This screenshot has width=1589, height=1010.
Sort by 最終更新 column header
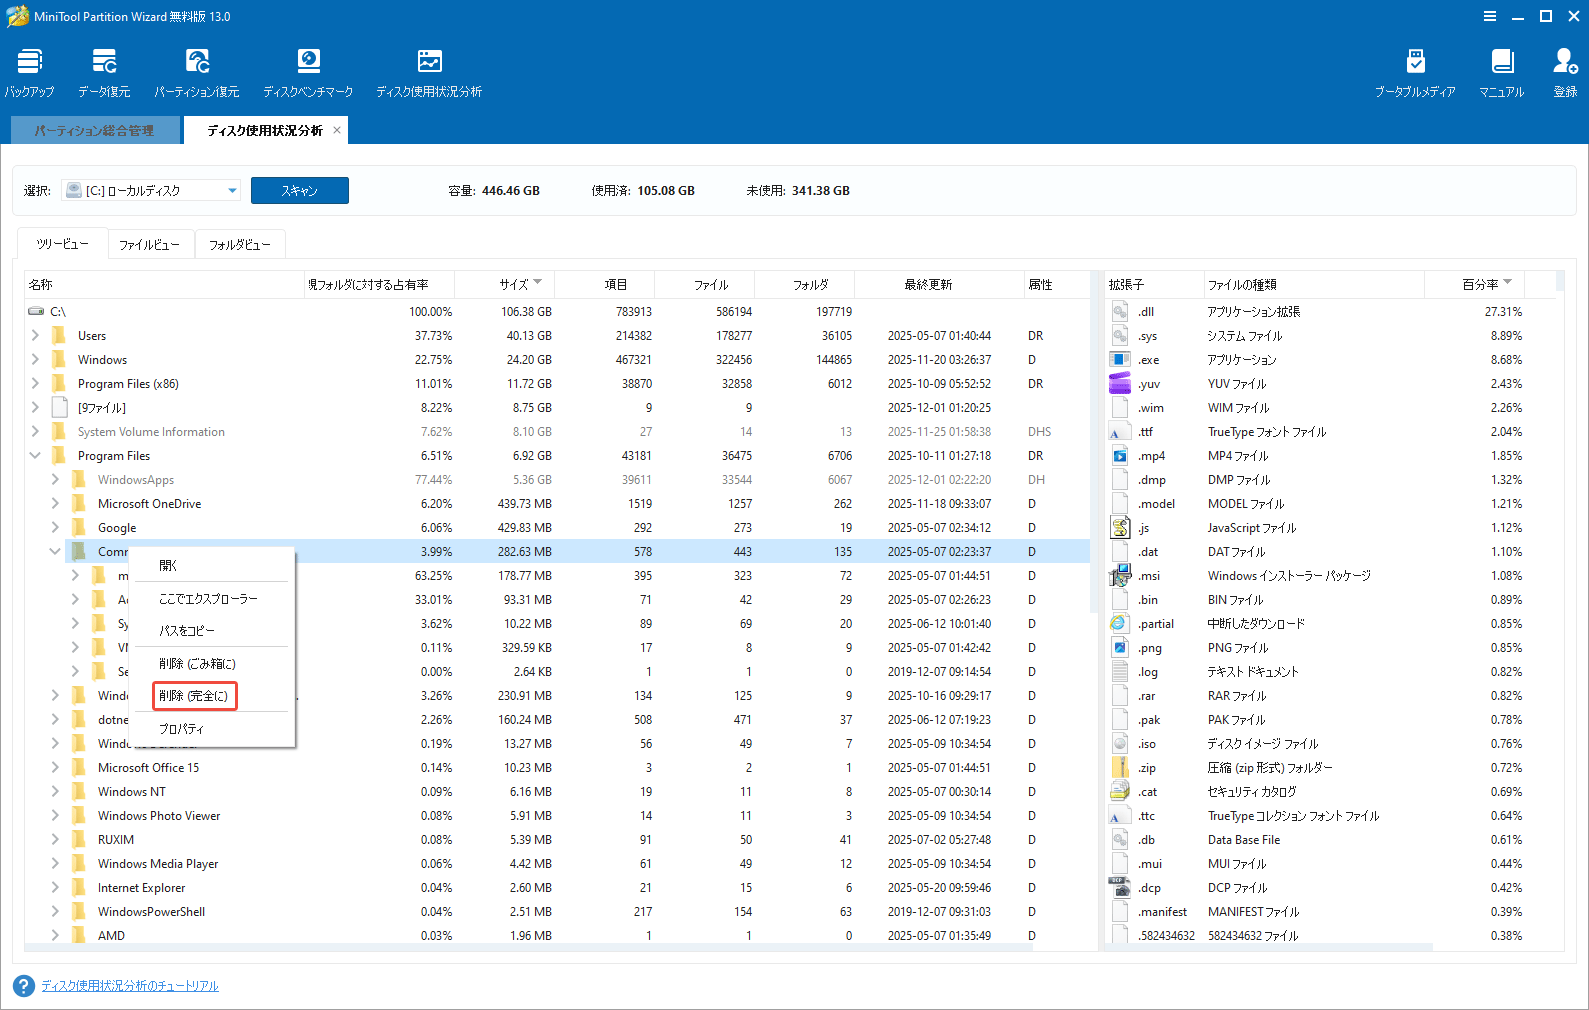939,284
